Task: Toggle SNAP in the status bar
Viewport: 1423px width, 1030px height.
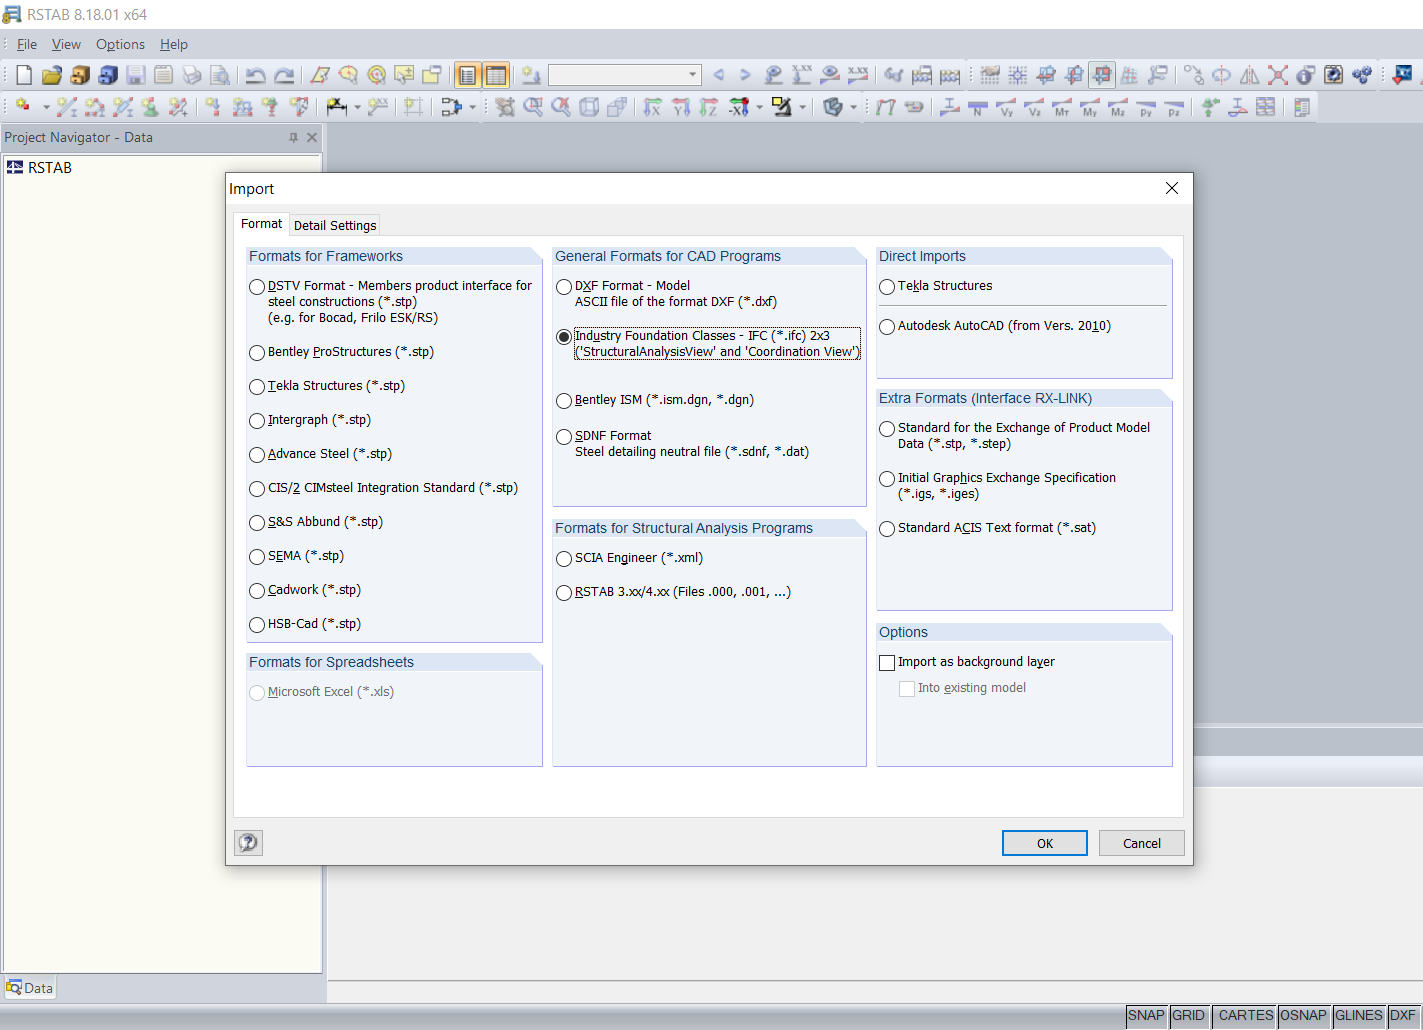Action: (x=1146, y=1015)
